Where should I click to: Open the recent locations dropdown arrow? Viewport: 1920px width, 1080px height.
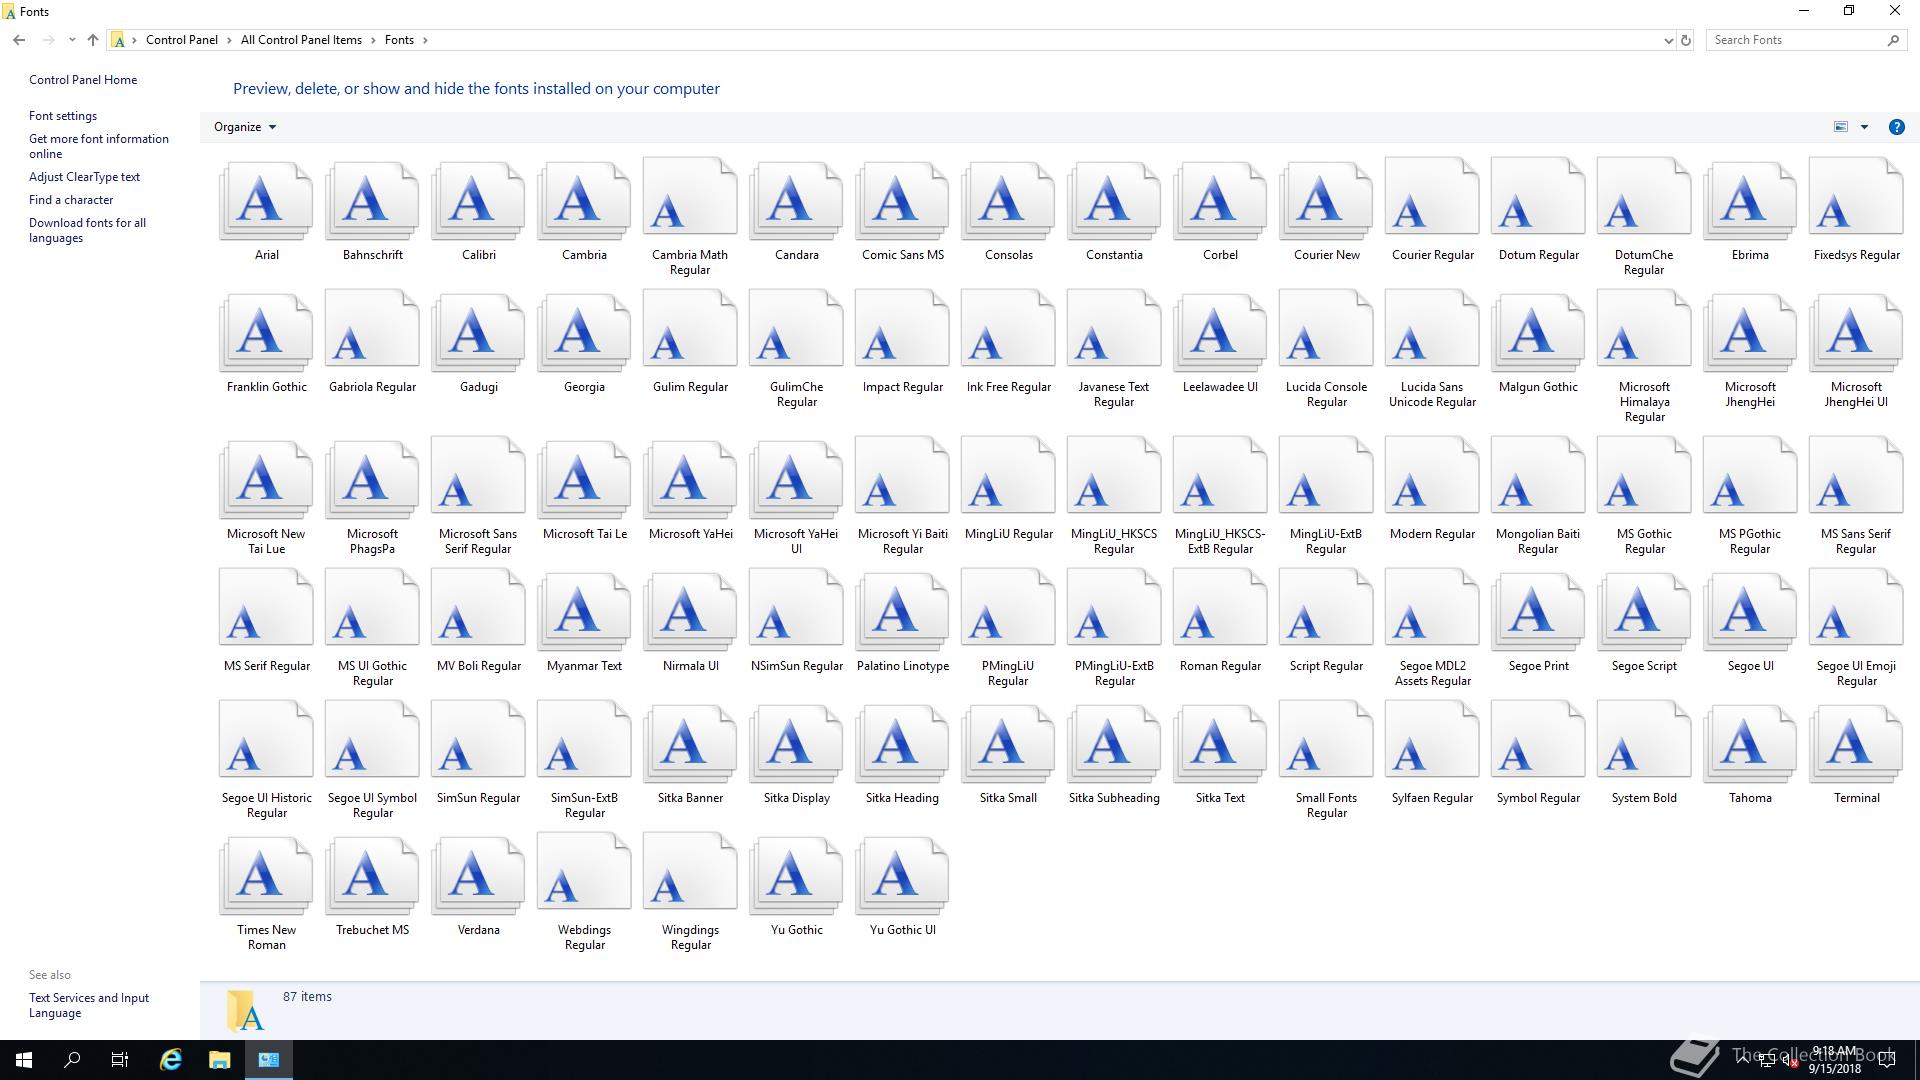[x=72, y=40]
